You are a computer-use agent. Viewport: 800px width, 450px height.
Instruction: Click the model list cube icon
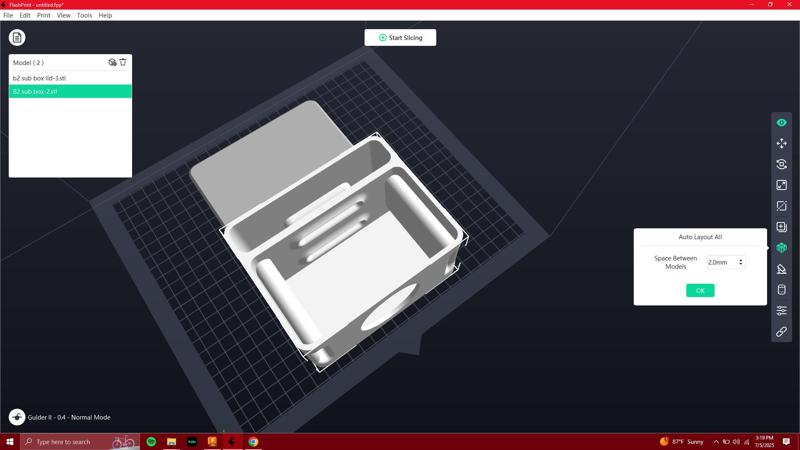112,62
